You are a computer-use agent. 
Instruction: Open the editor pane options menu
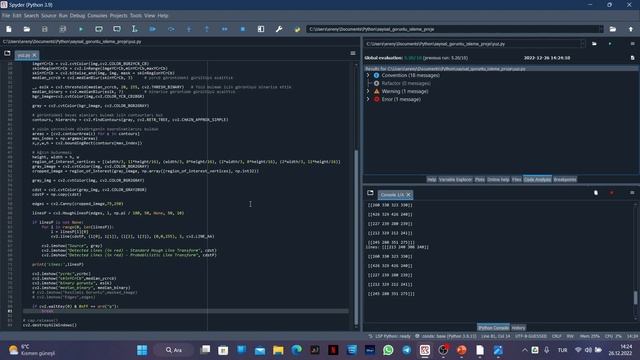tap(353, 53)
